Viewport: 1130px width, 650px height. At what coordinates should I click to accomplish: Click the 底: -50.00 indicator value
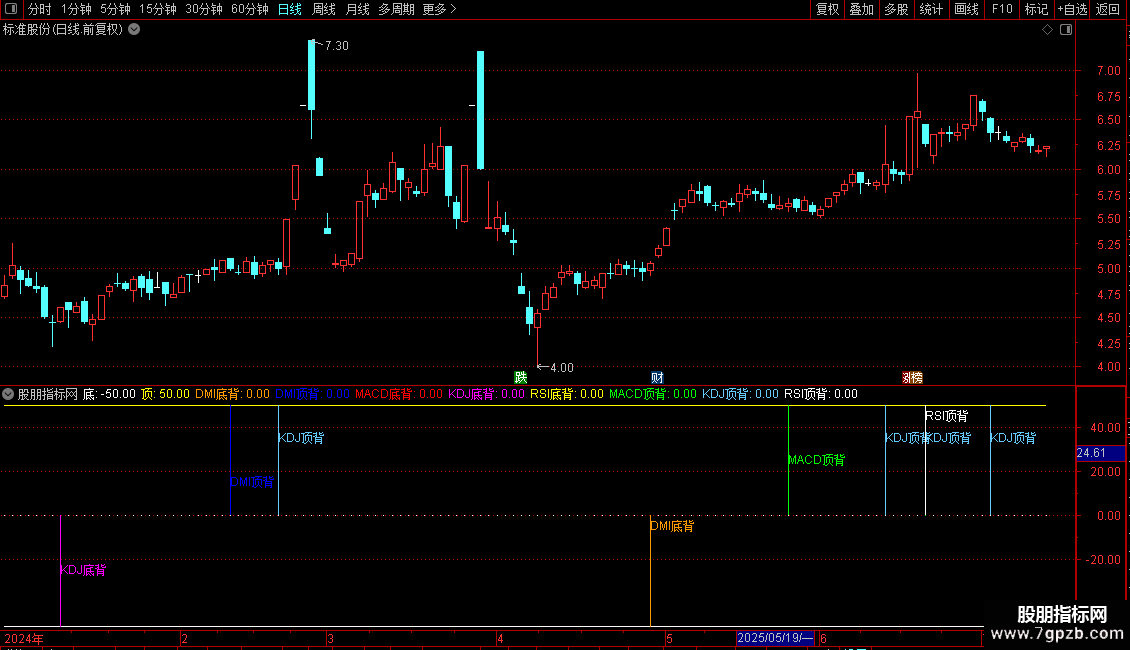[x=109, y=394]
